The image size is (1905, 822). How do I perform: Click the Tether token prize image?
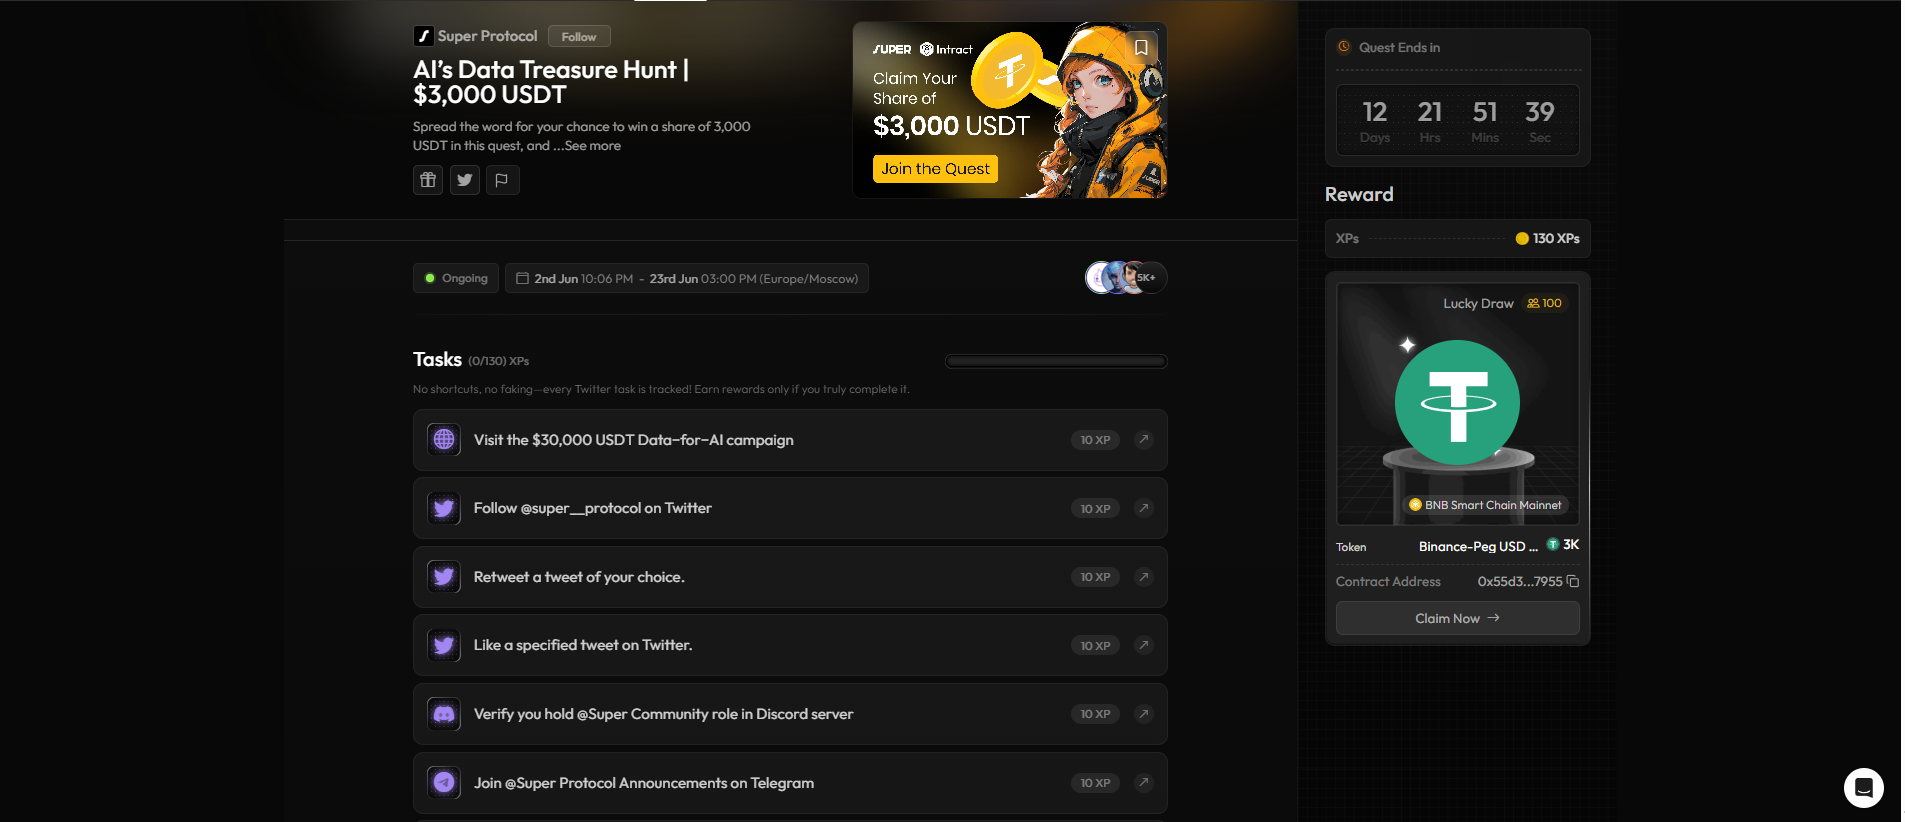pos(1457,403)
